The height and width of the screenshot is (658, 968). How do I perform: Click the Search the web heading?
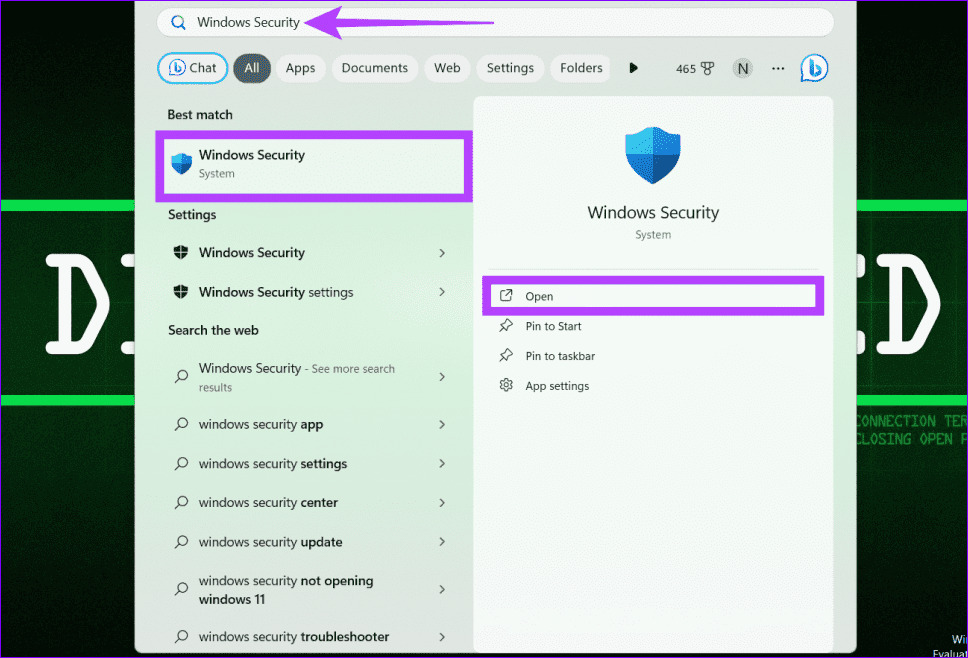(213, 330)
